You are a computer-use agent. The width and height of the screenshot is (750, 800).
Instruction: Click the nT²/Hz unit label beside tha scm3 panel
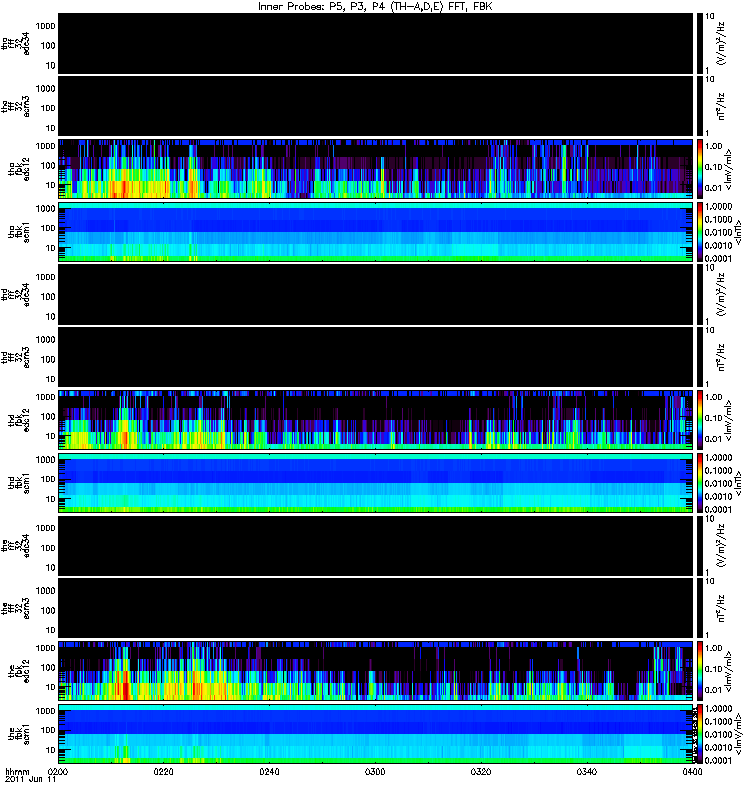(721, 106)
